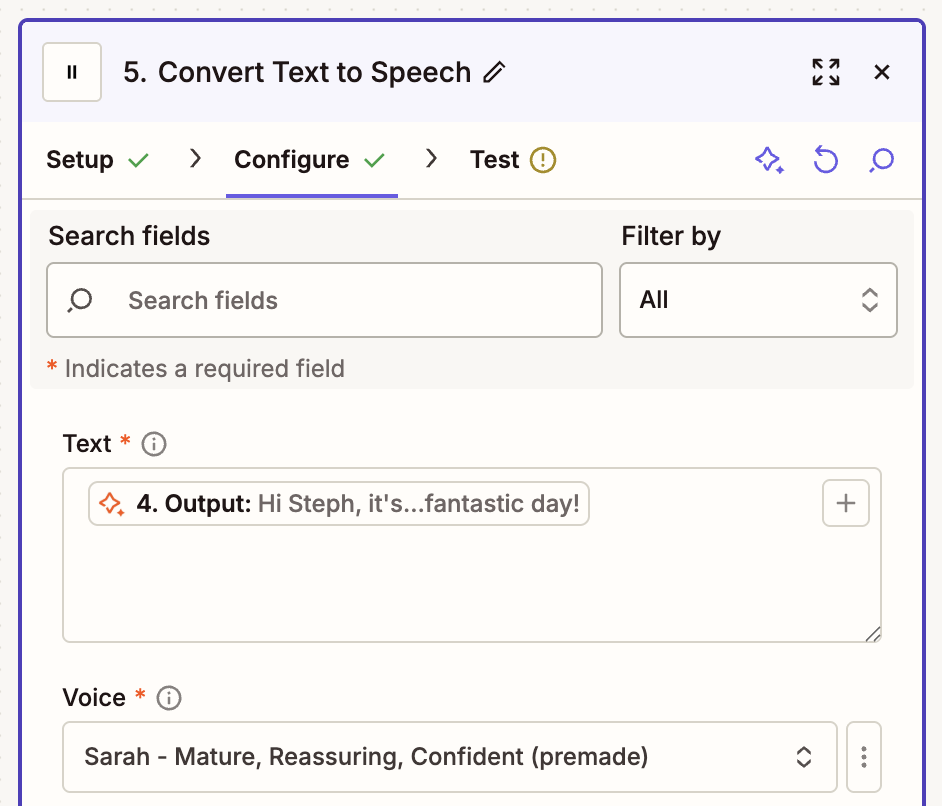
Task: Refresh the step with the circular arrow icon
Action: pos(825,160)
